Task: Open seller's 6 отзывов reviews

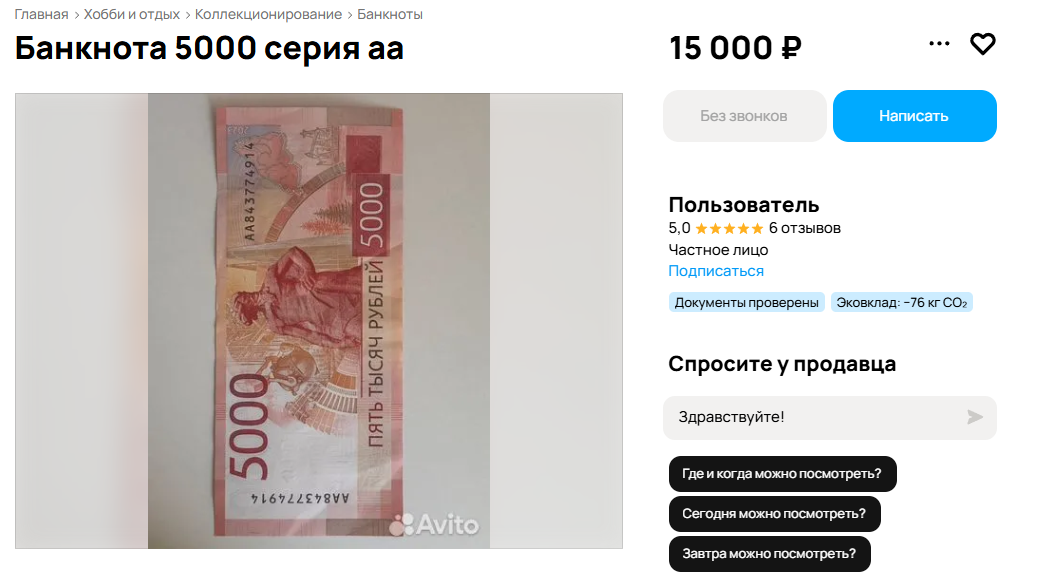Action: coord(804,228)
